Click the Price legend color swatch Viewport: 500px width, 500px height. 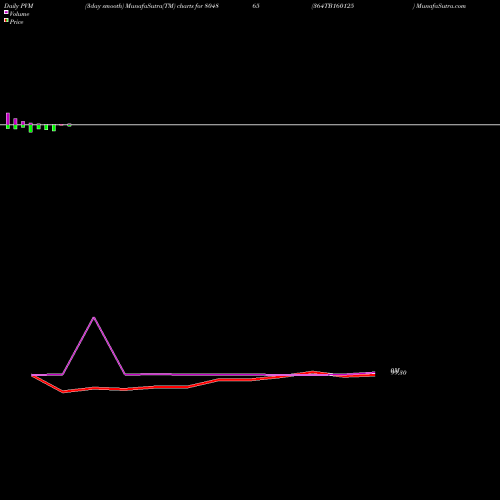point(6,20)
